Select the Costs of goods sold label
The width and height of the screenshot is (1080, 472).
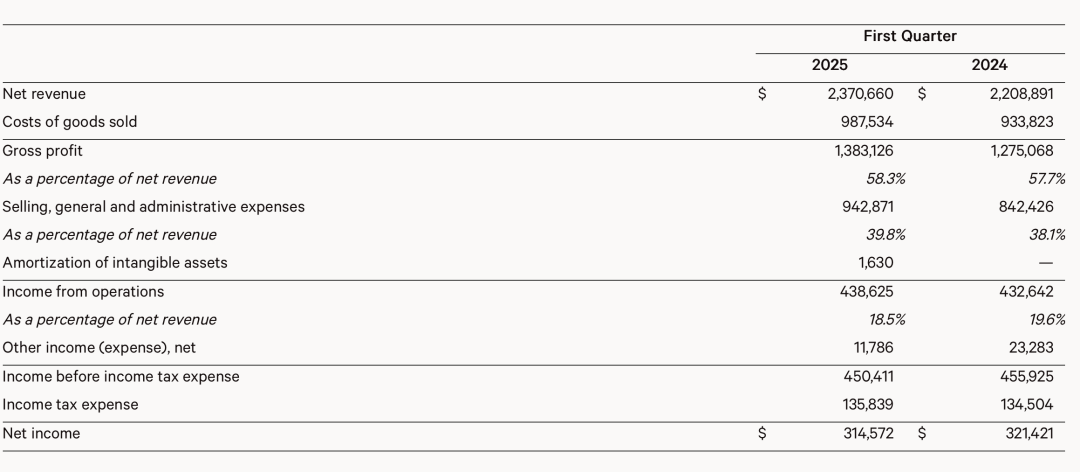coord(70,122)
